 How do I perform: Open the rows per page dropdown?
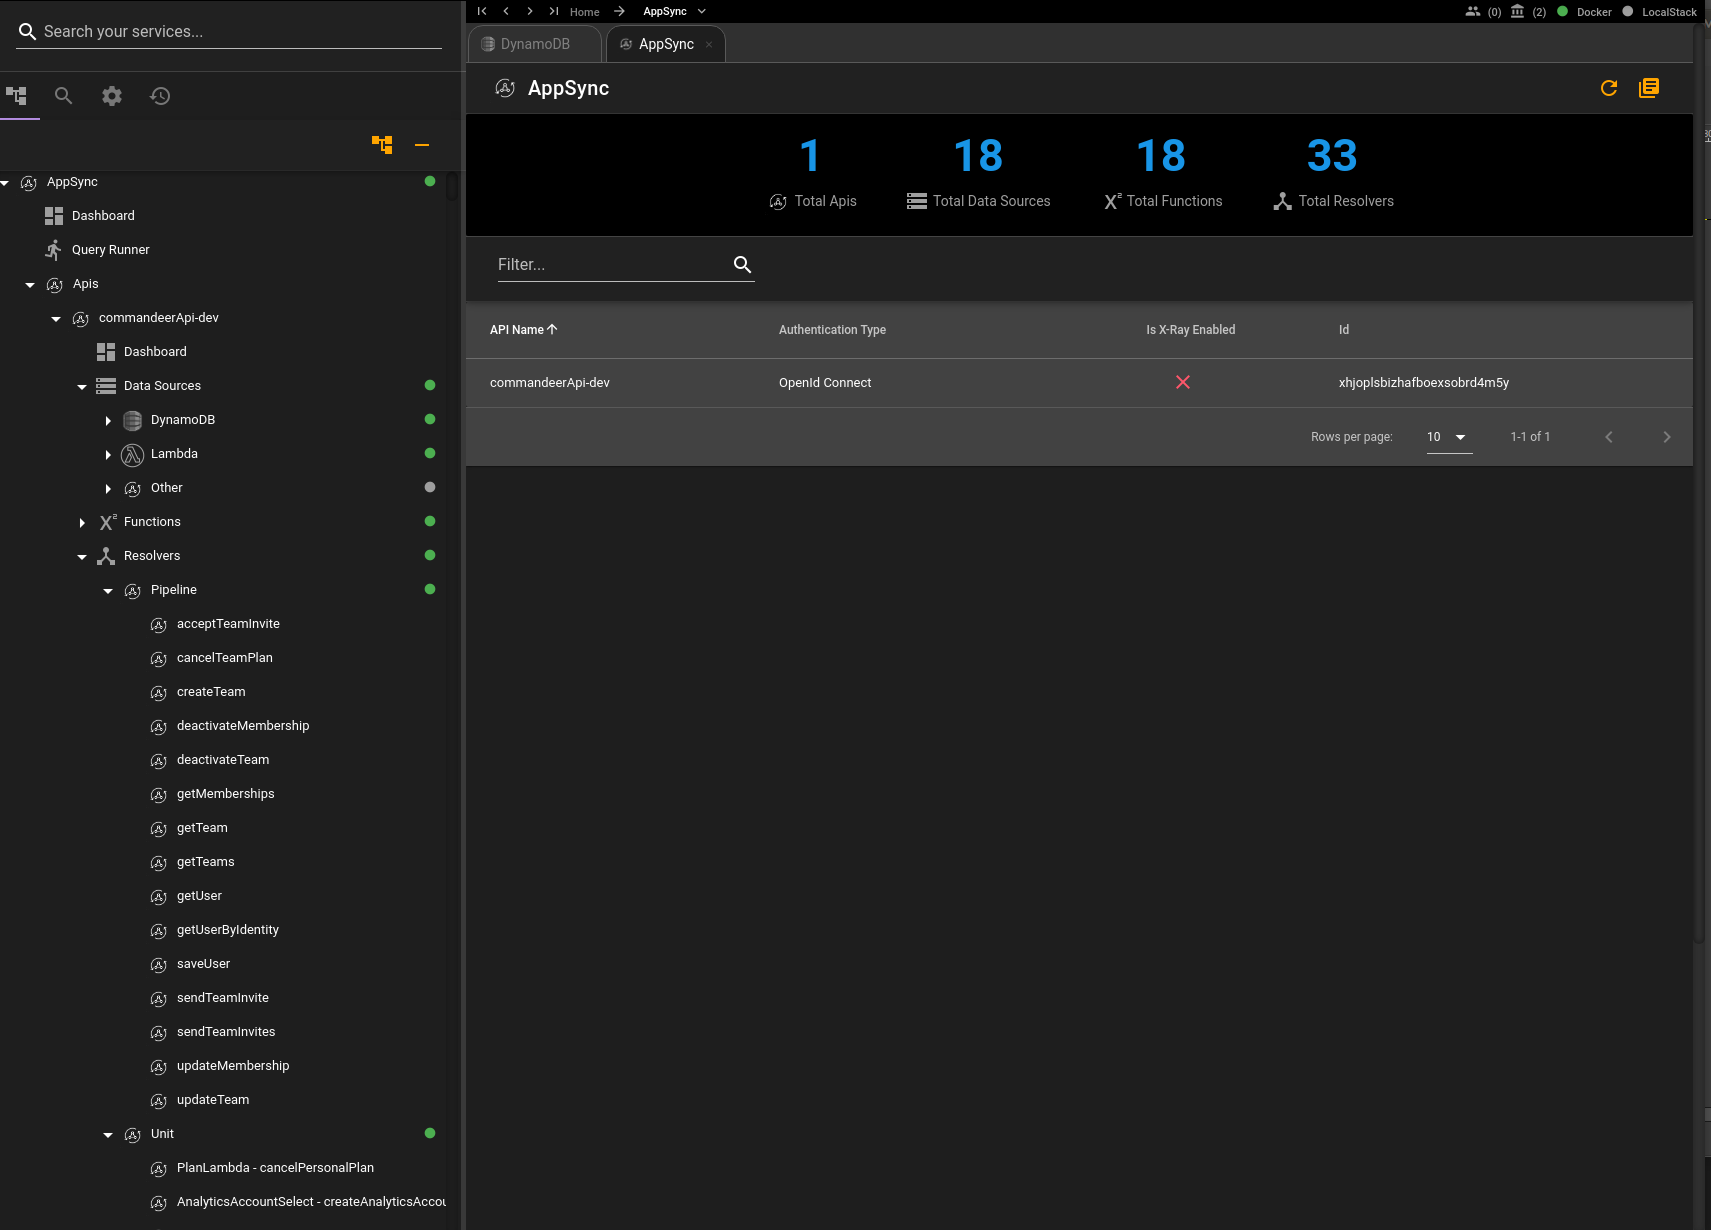1449,437
